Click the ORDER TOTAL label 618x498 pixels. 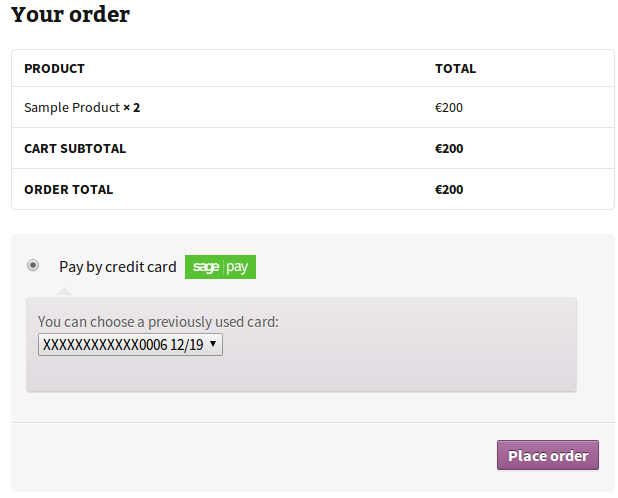pyautogui.click(x=68, y=189)
